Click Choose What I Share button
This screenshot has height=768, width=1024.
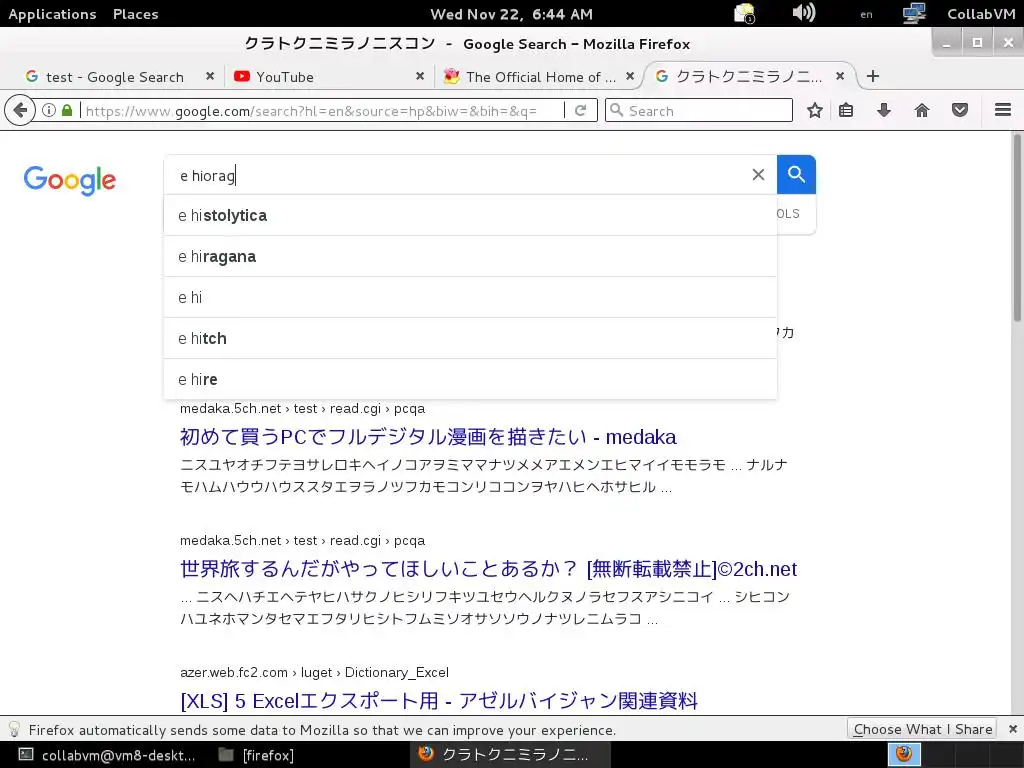pyautogui.click(x=922, y=729)
